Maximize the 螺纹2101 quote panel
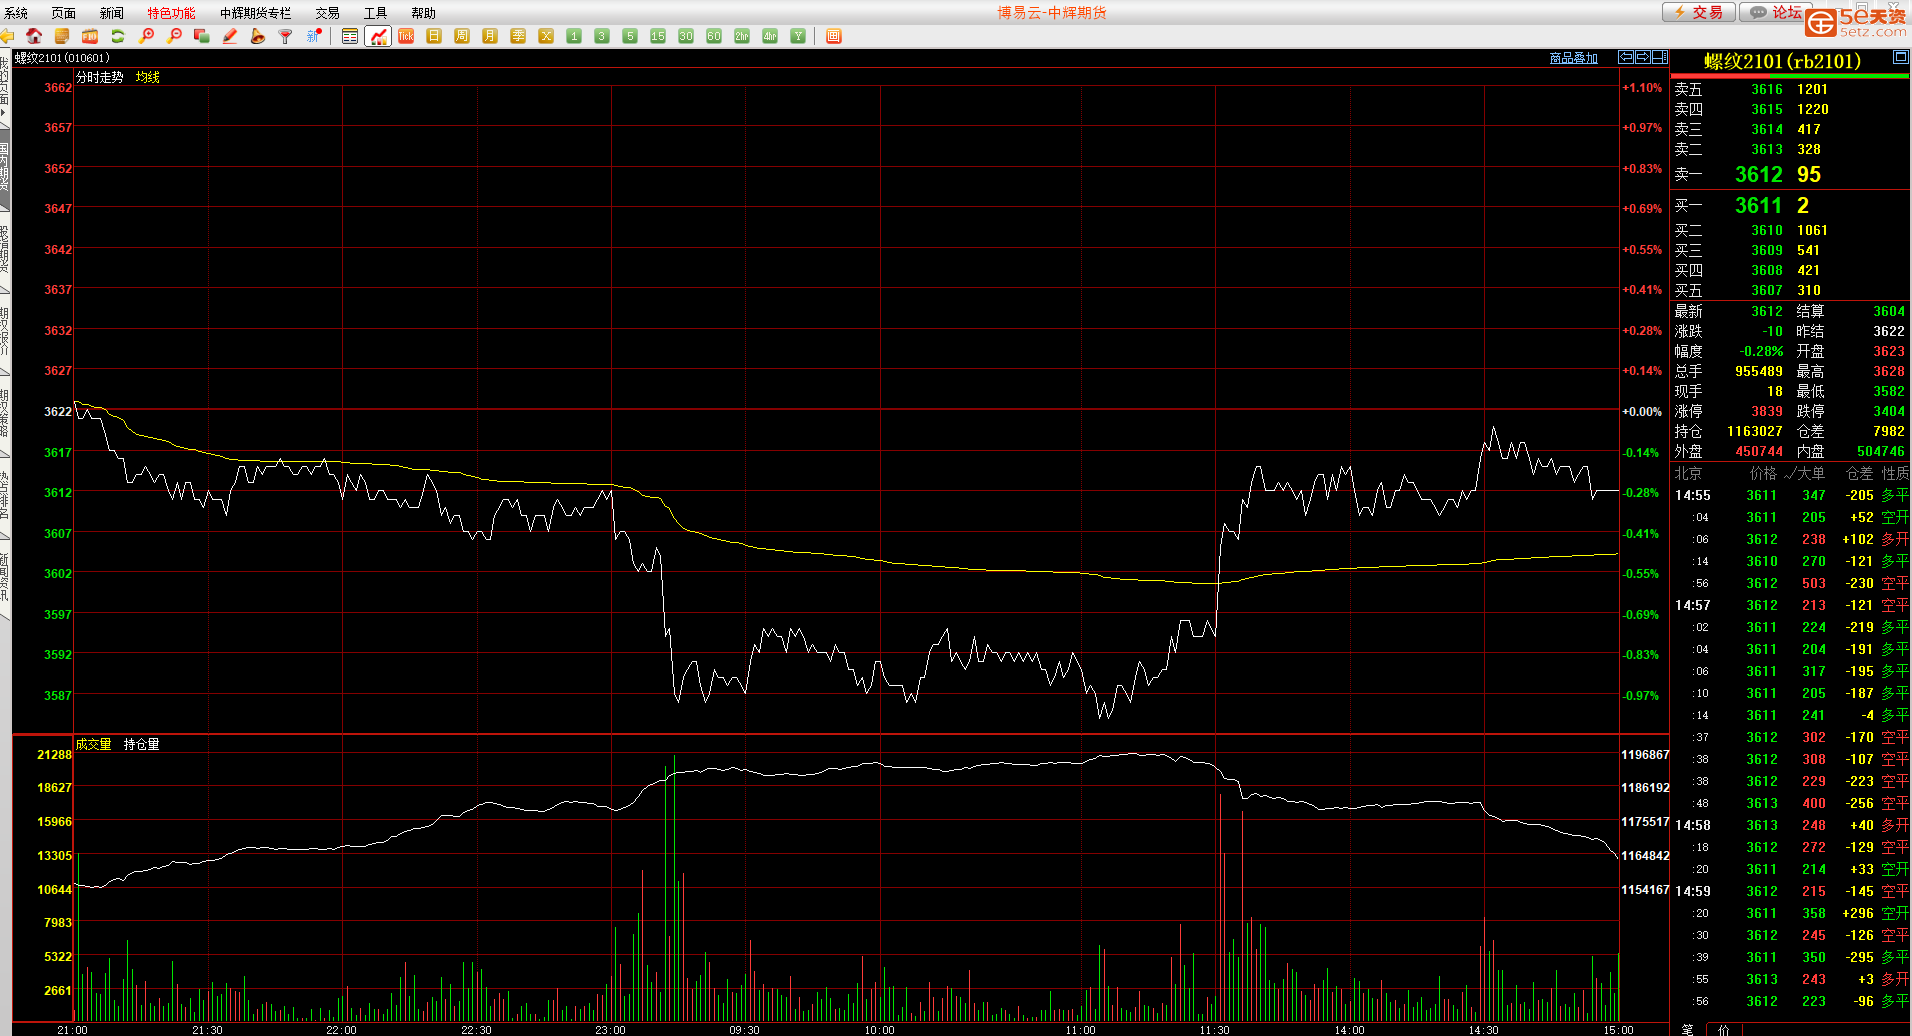The height and width of the screenshot is (1036, 1912). click(x=1900, y=58)
